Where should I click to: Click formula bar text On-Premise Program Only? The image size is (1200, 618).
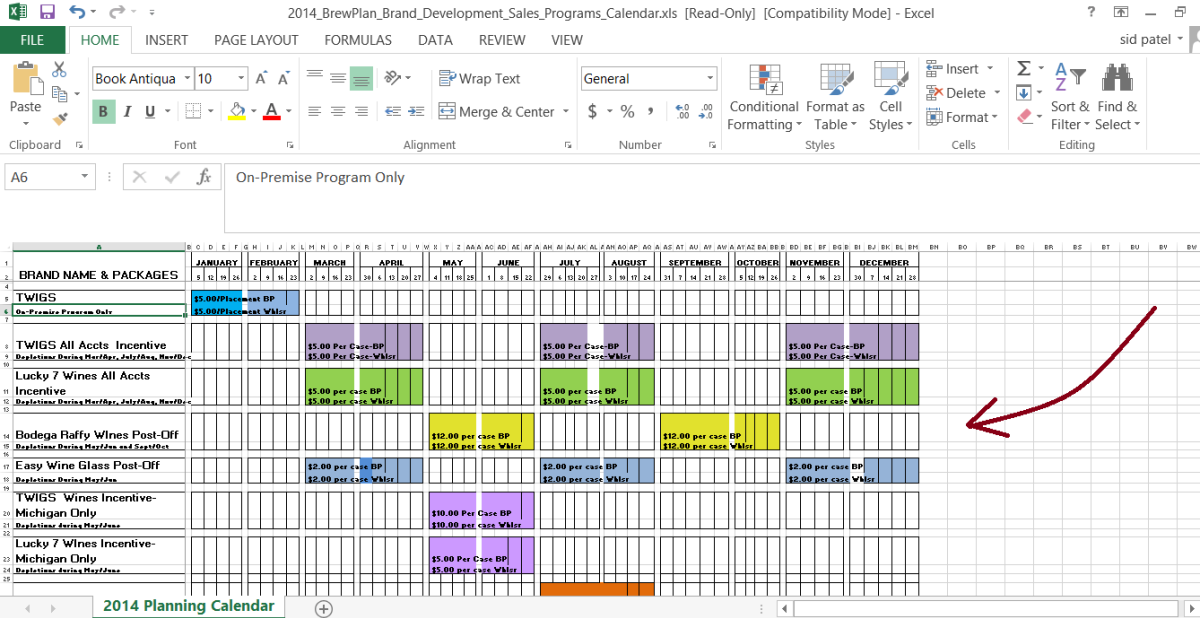coord(320,177)
